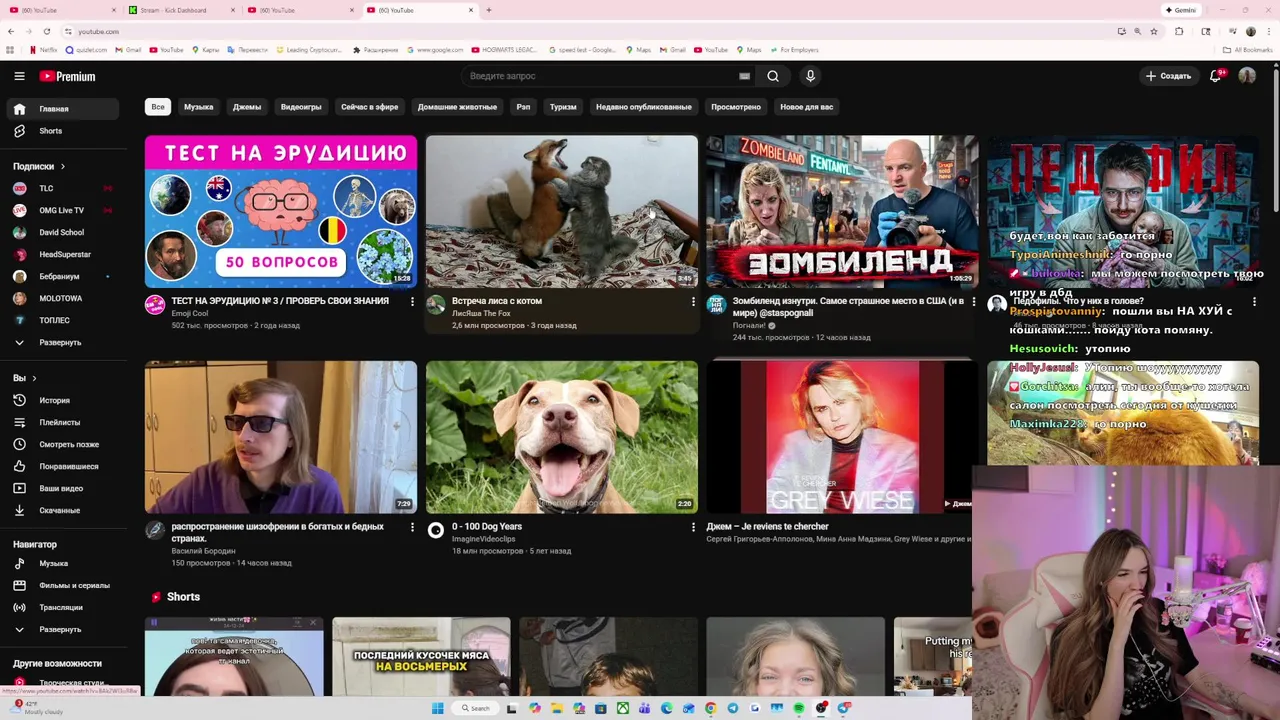This screenshot has height=720, width=1280.
Task: Select Новое для вас chip
Action: pos(806,107)
